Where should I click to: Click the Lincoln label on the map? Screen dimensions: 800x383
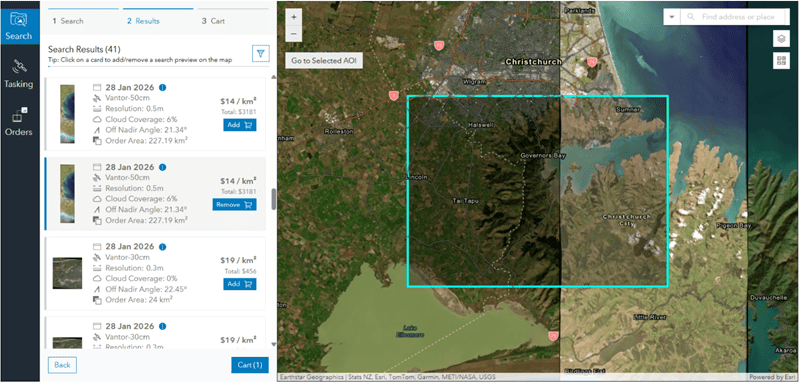[416, 177]
